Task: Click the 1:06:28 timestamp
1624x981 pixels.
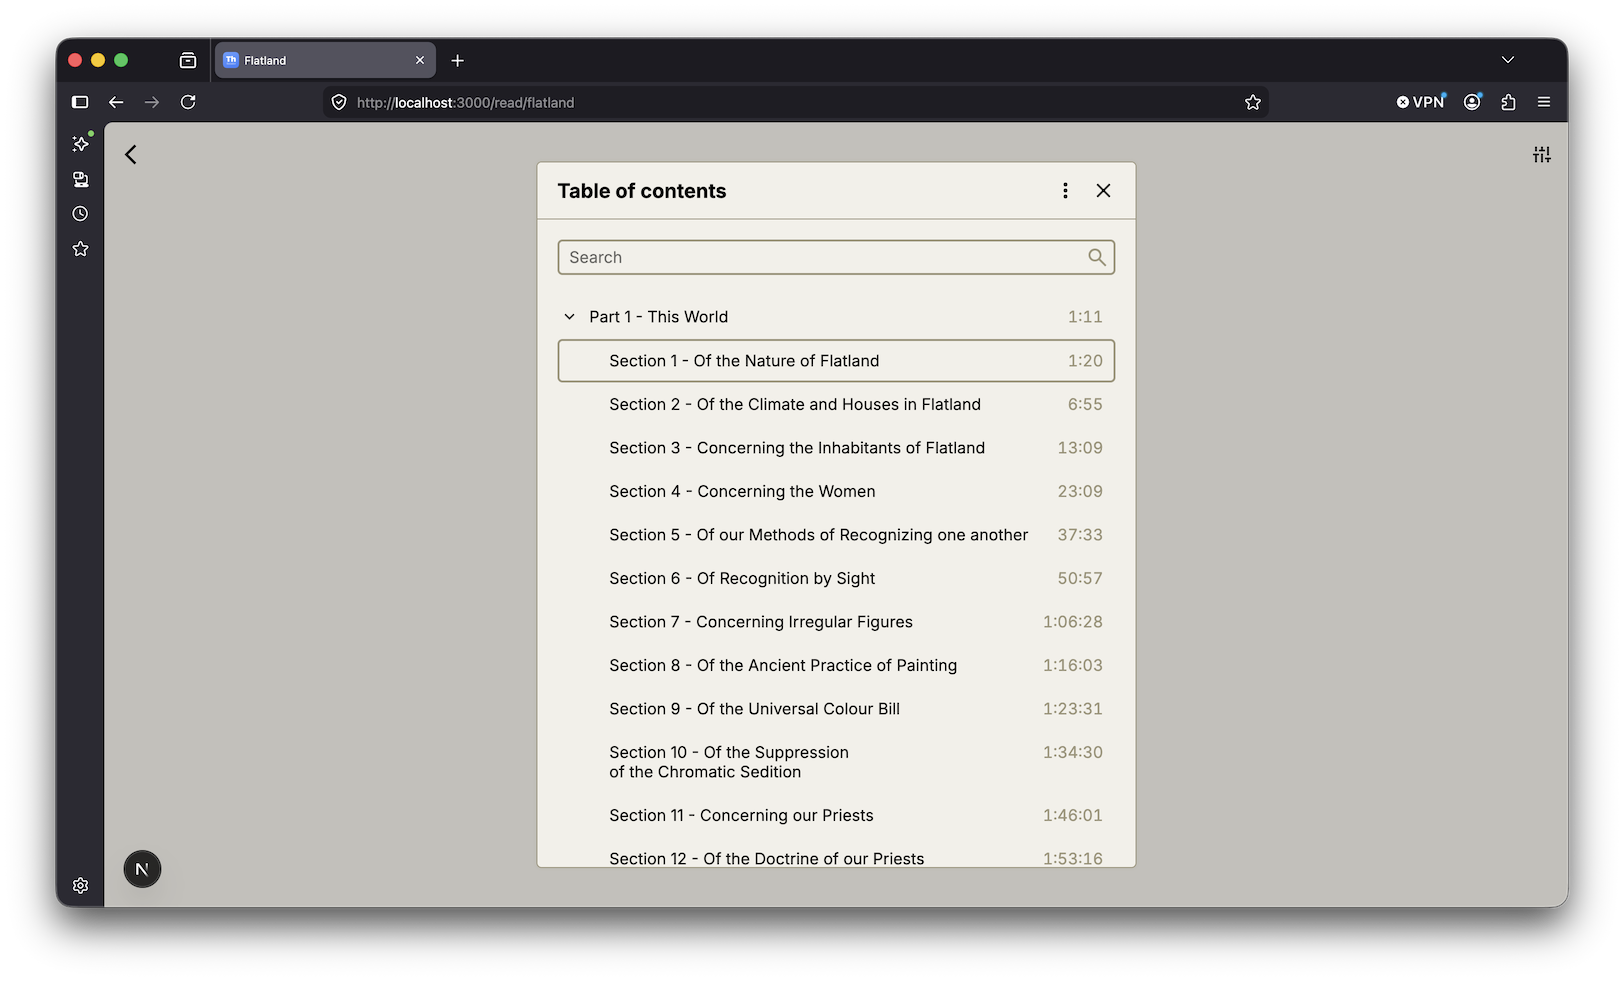Action: click(x=1073, y=622)
